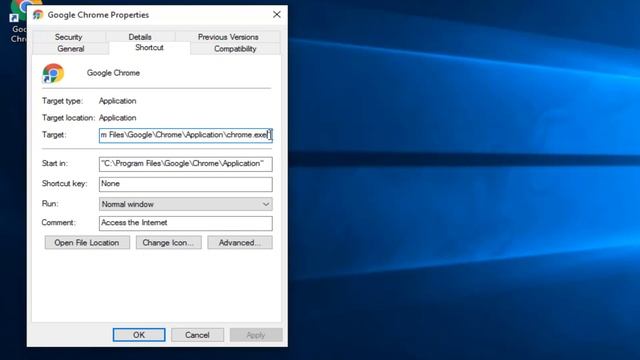Click the Target location label
This screenshot has height=360, width=640.
68,118
